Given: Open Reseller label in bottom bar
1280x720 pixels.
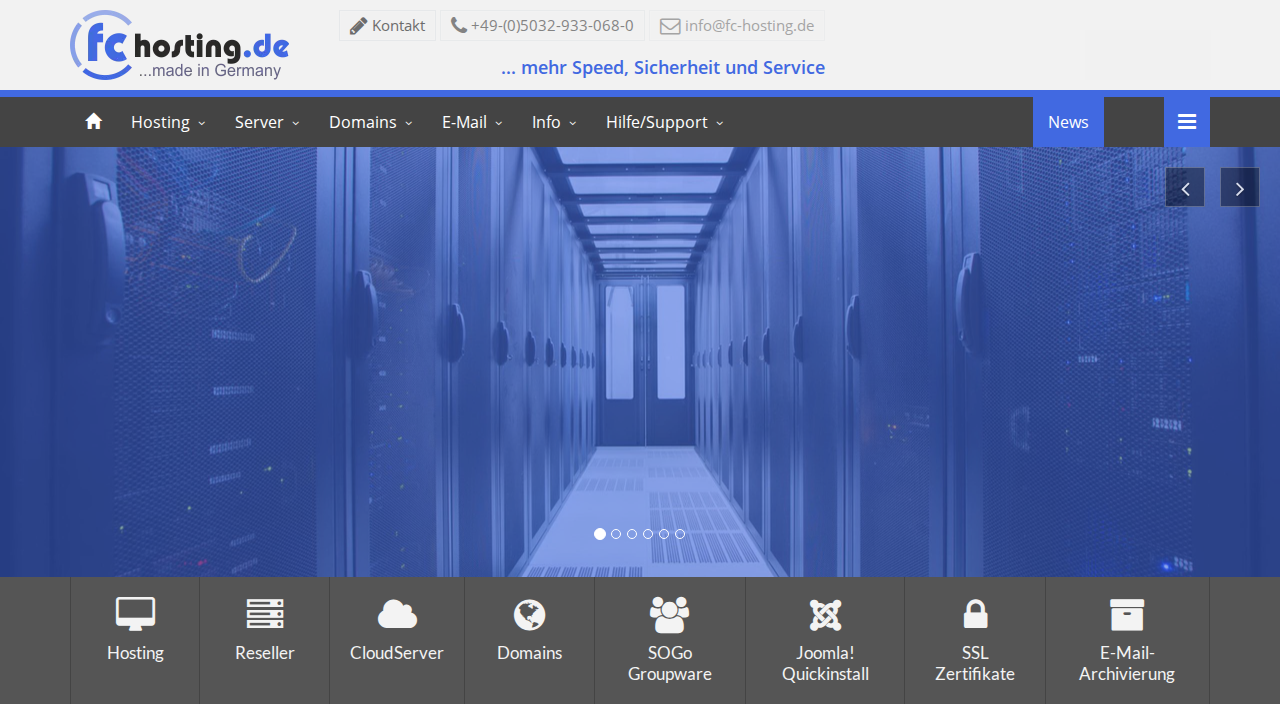Looking at the screenshot, I should coord(265,653).
